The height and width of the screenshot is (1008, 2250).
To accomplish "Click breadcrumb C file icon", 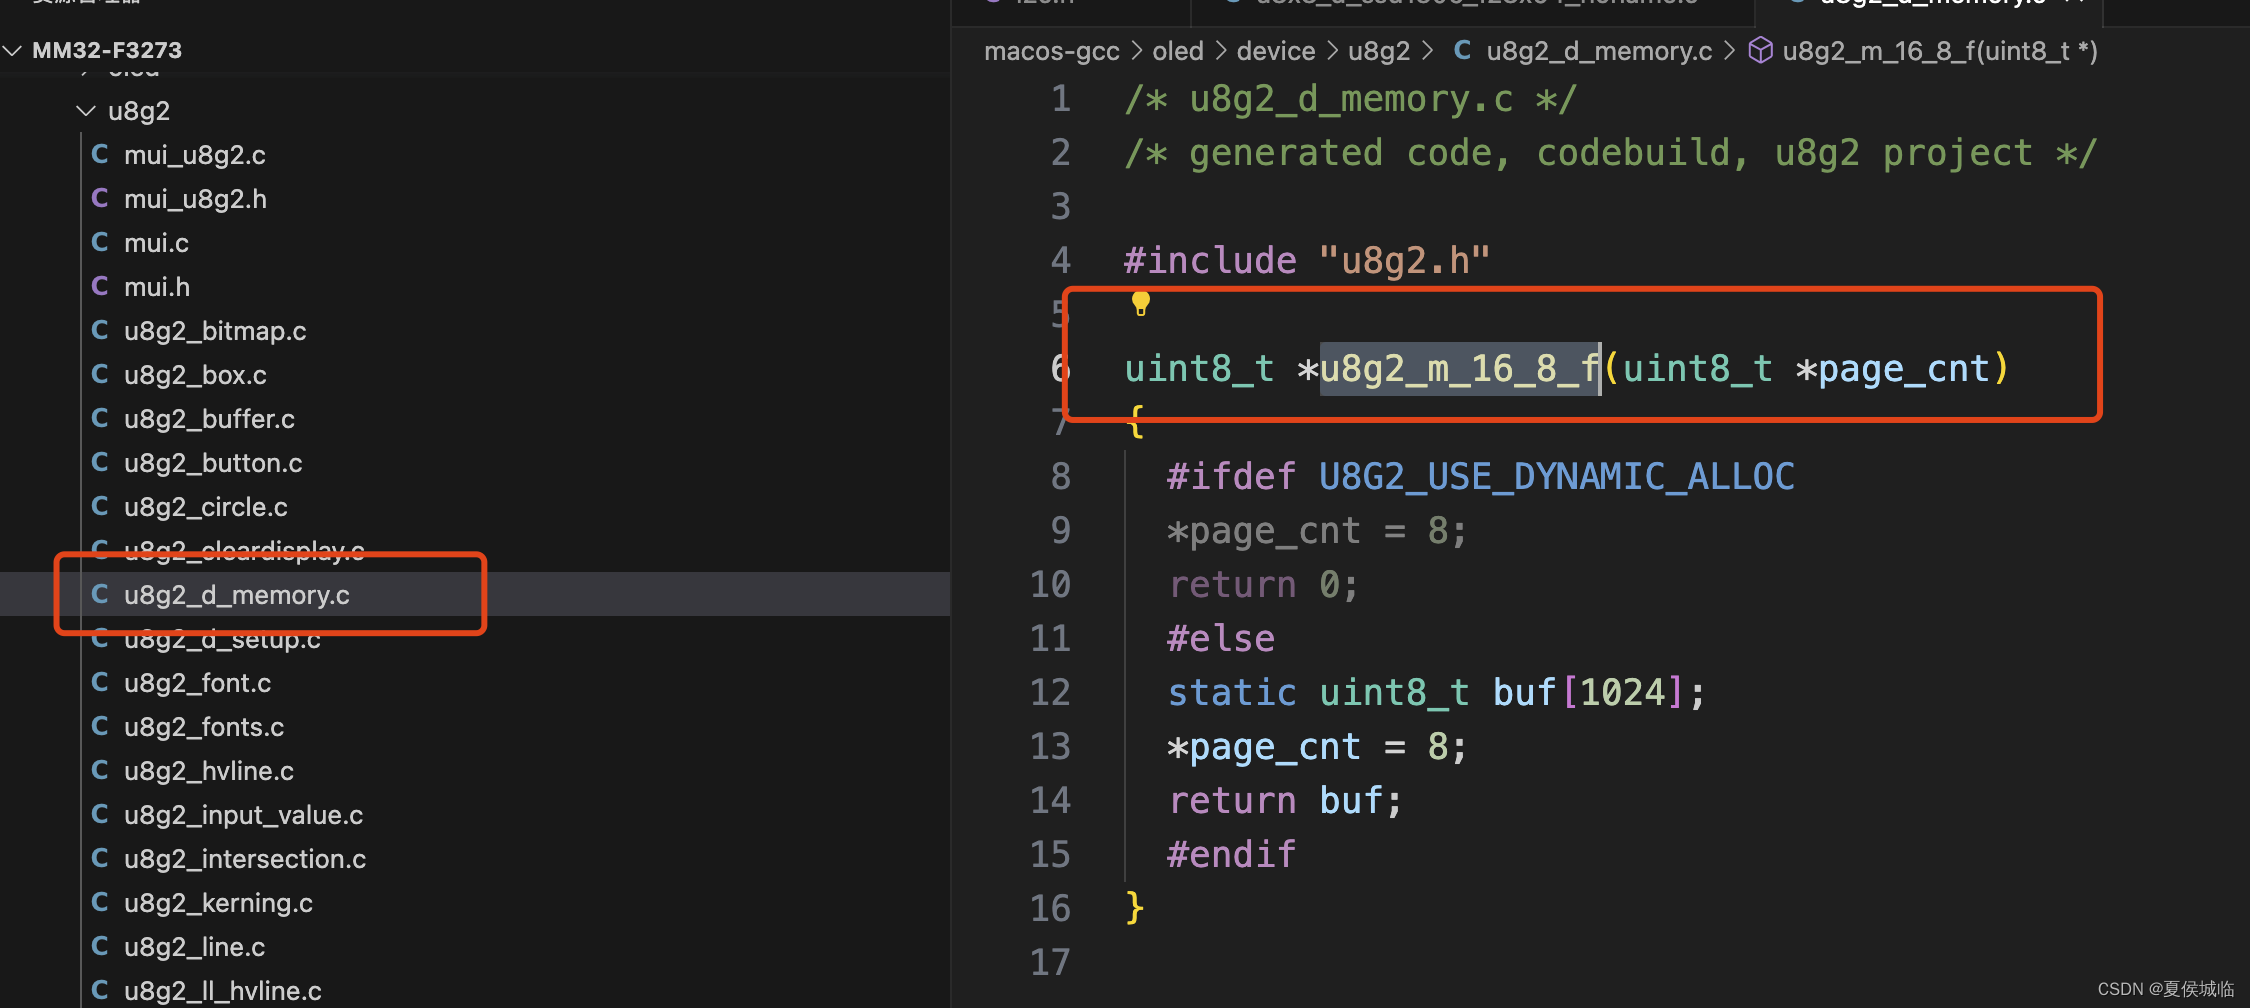I will tap(1462, 50).
